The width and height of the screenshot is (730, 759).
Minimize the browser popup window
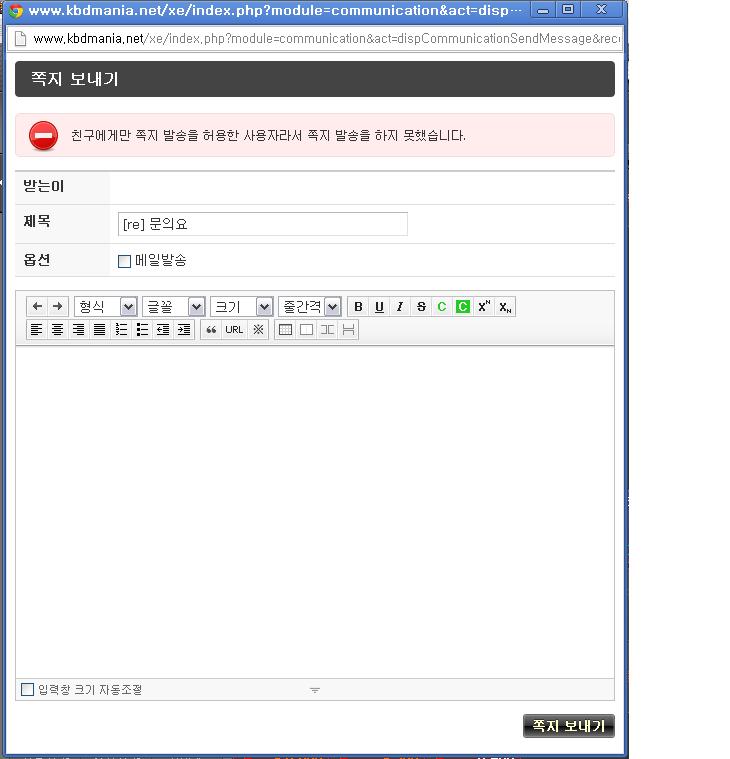pyautogui.click(x=543, y=10)
